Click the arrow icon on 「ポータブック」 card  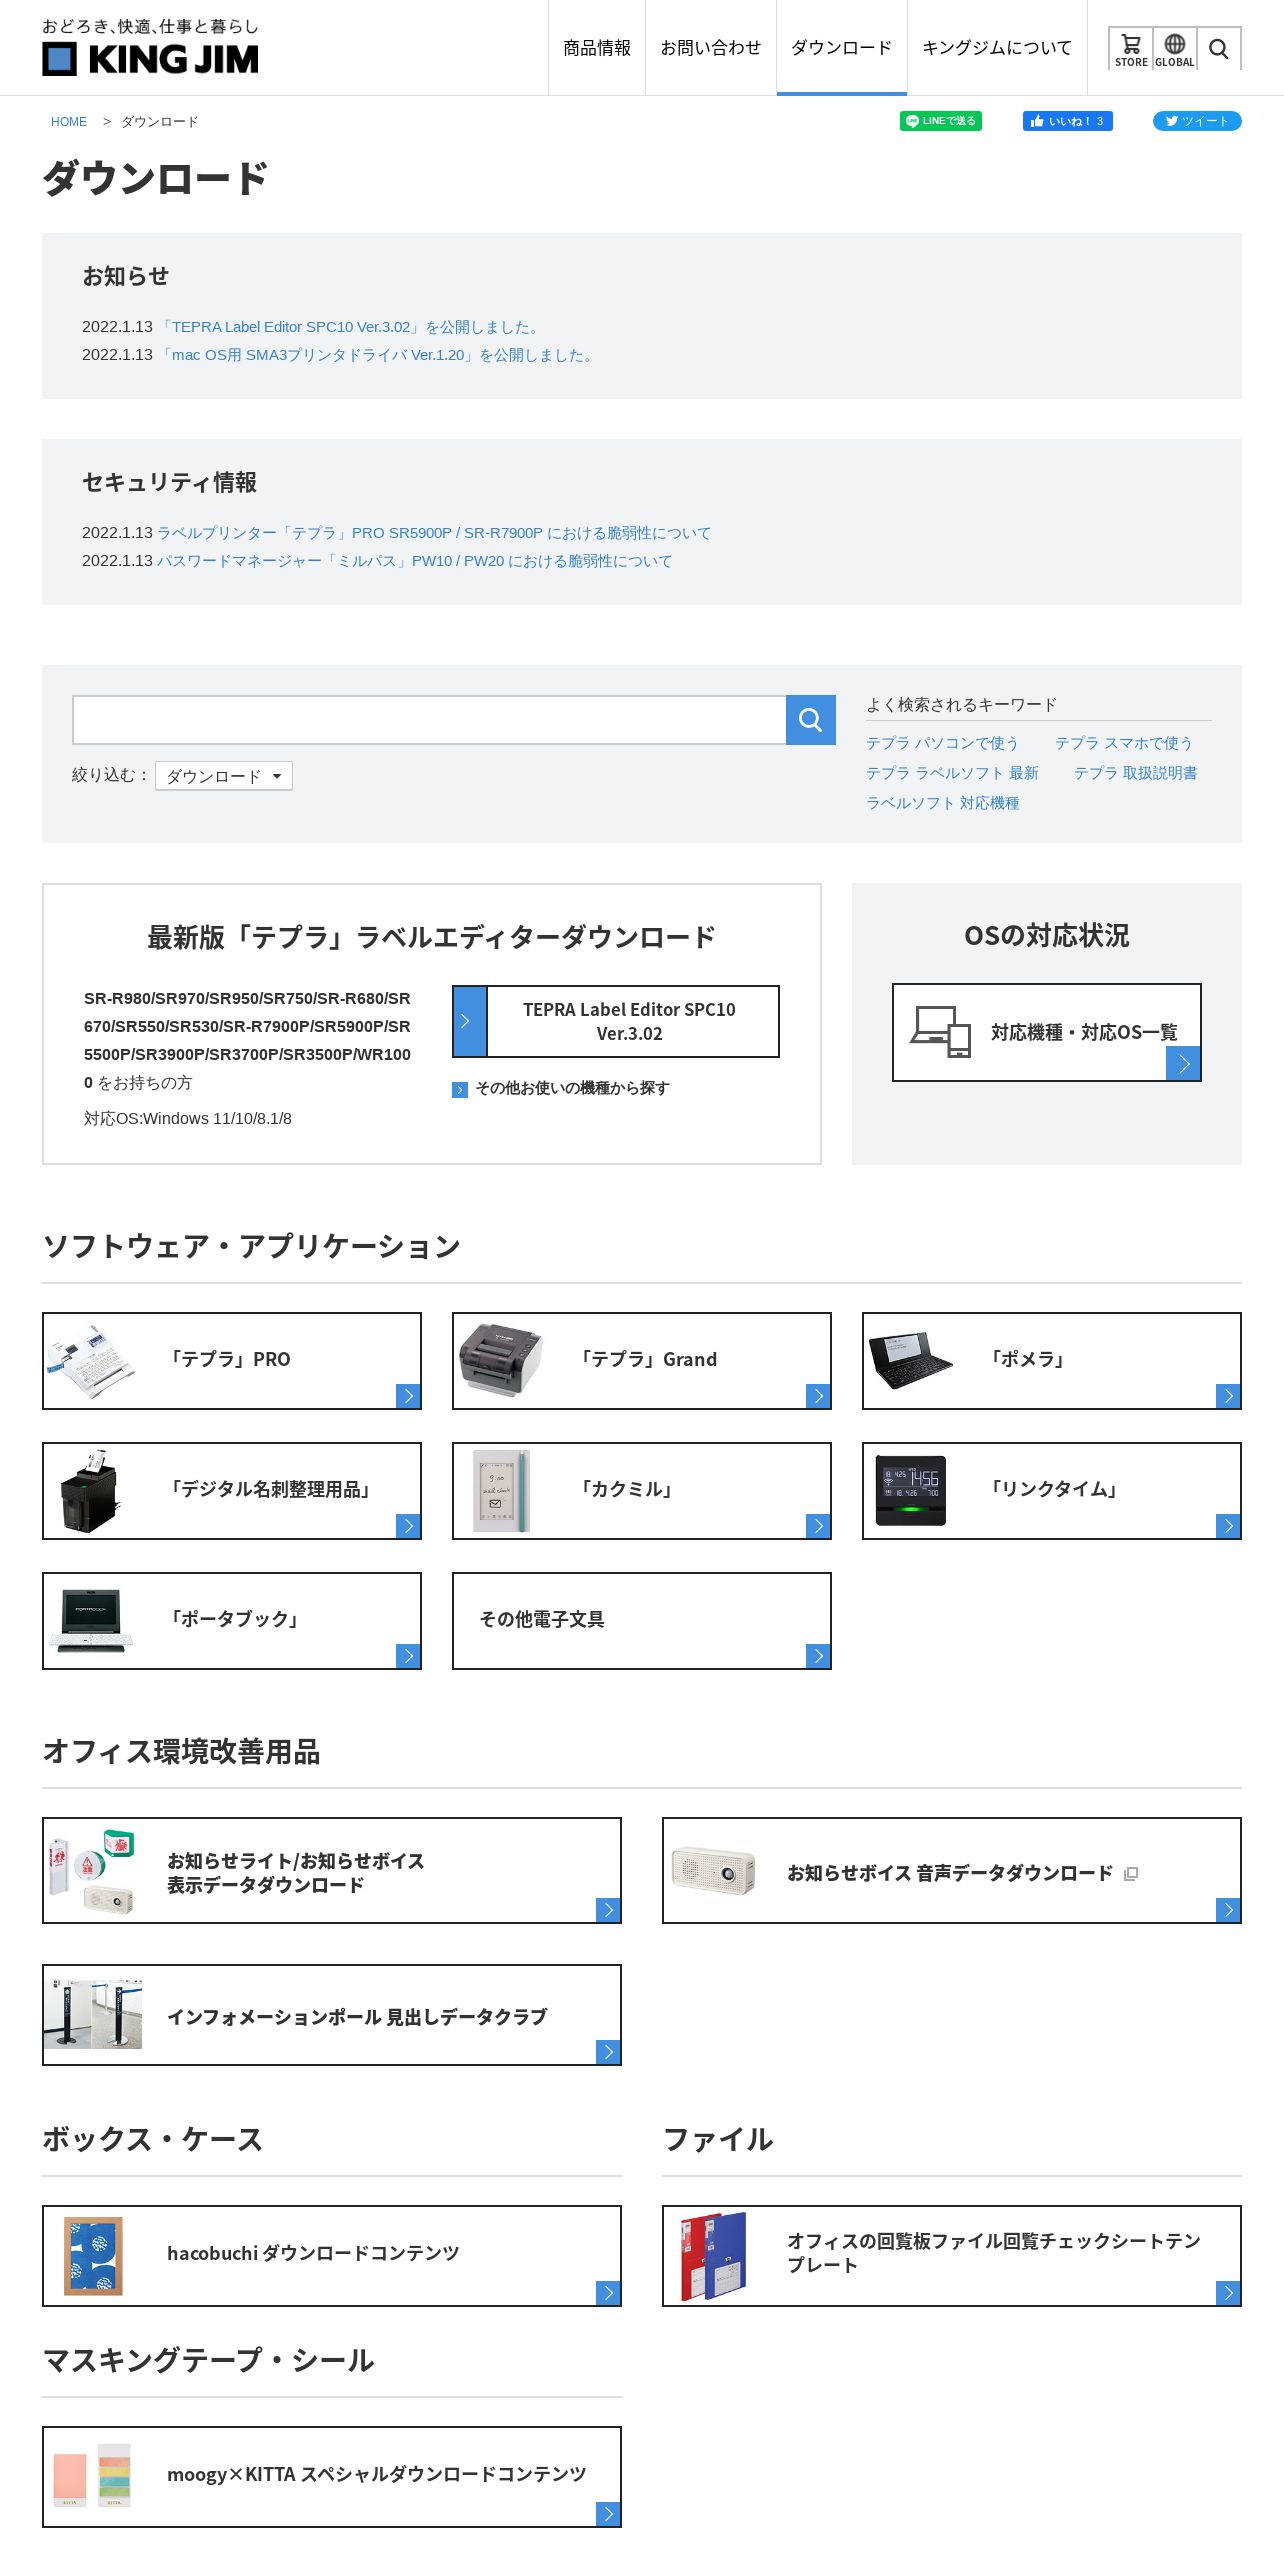pos(408,1656)
